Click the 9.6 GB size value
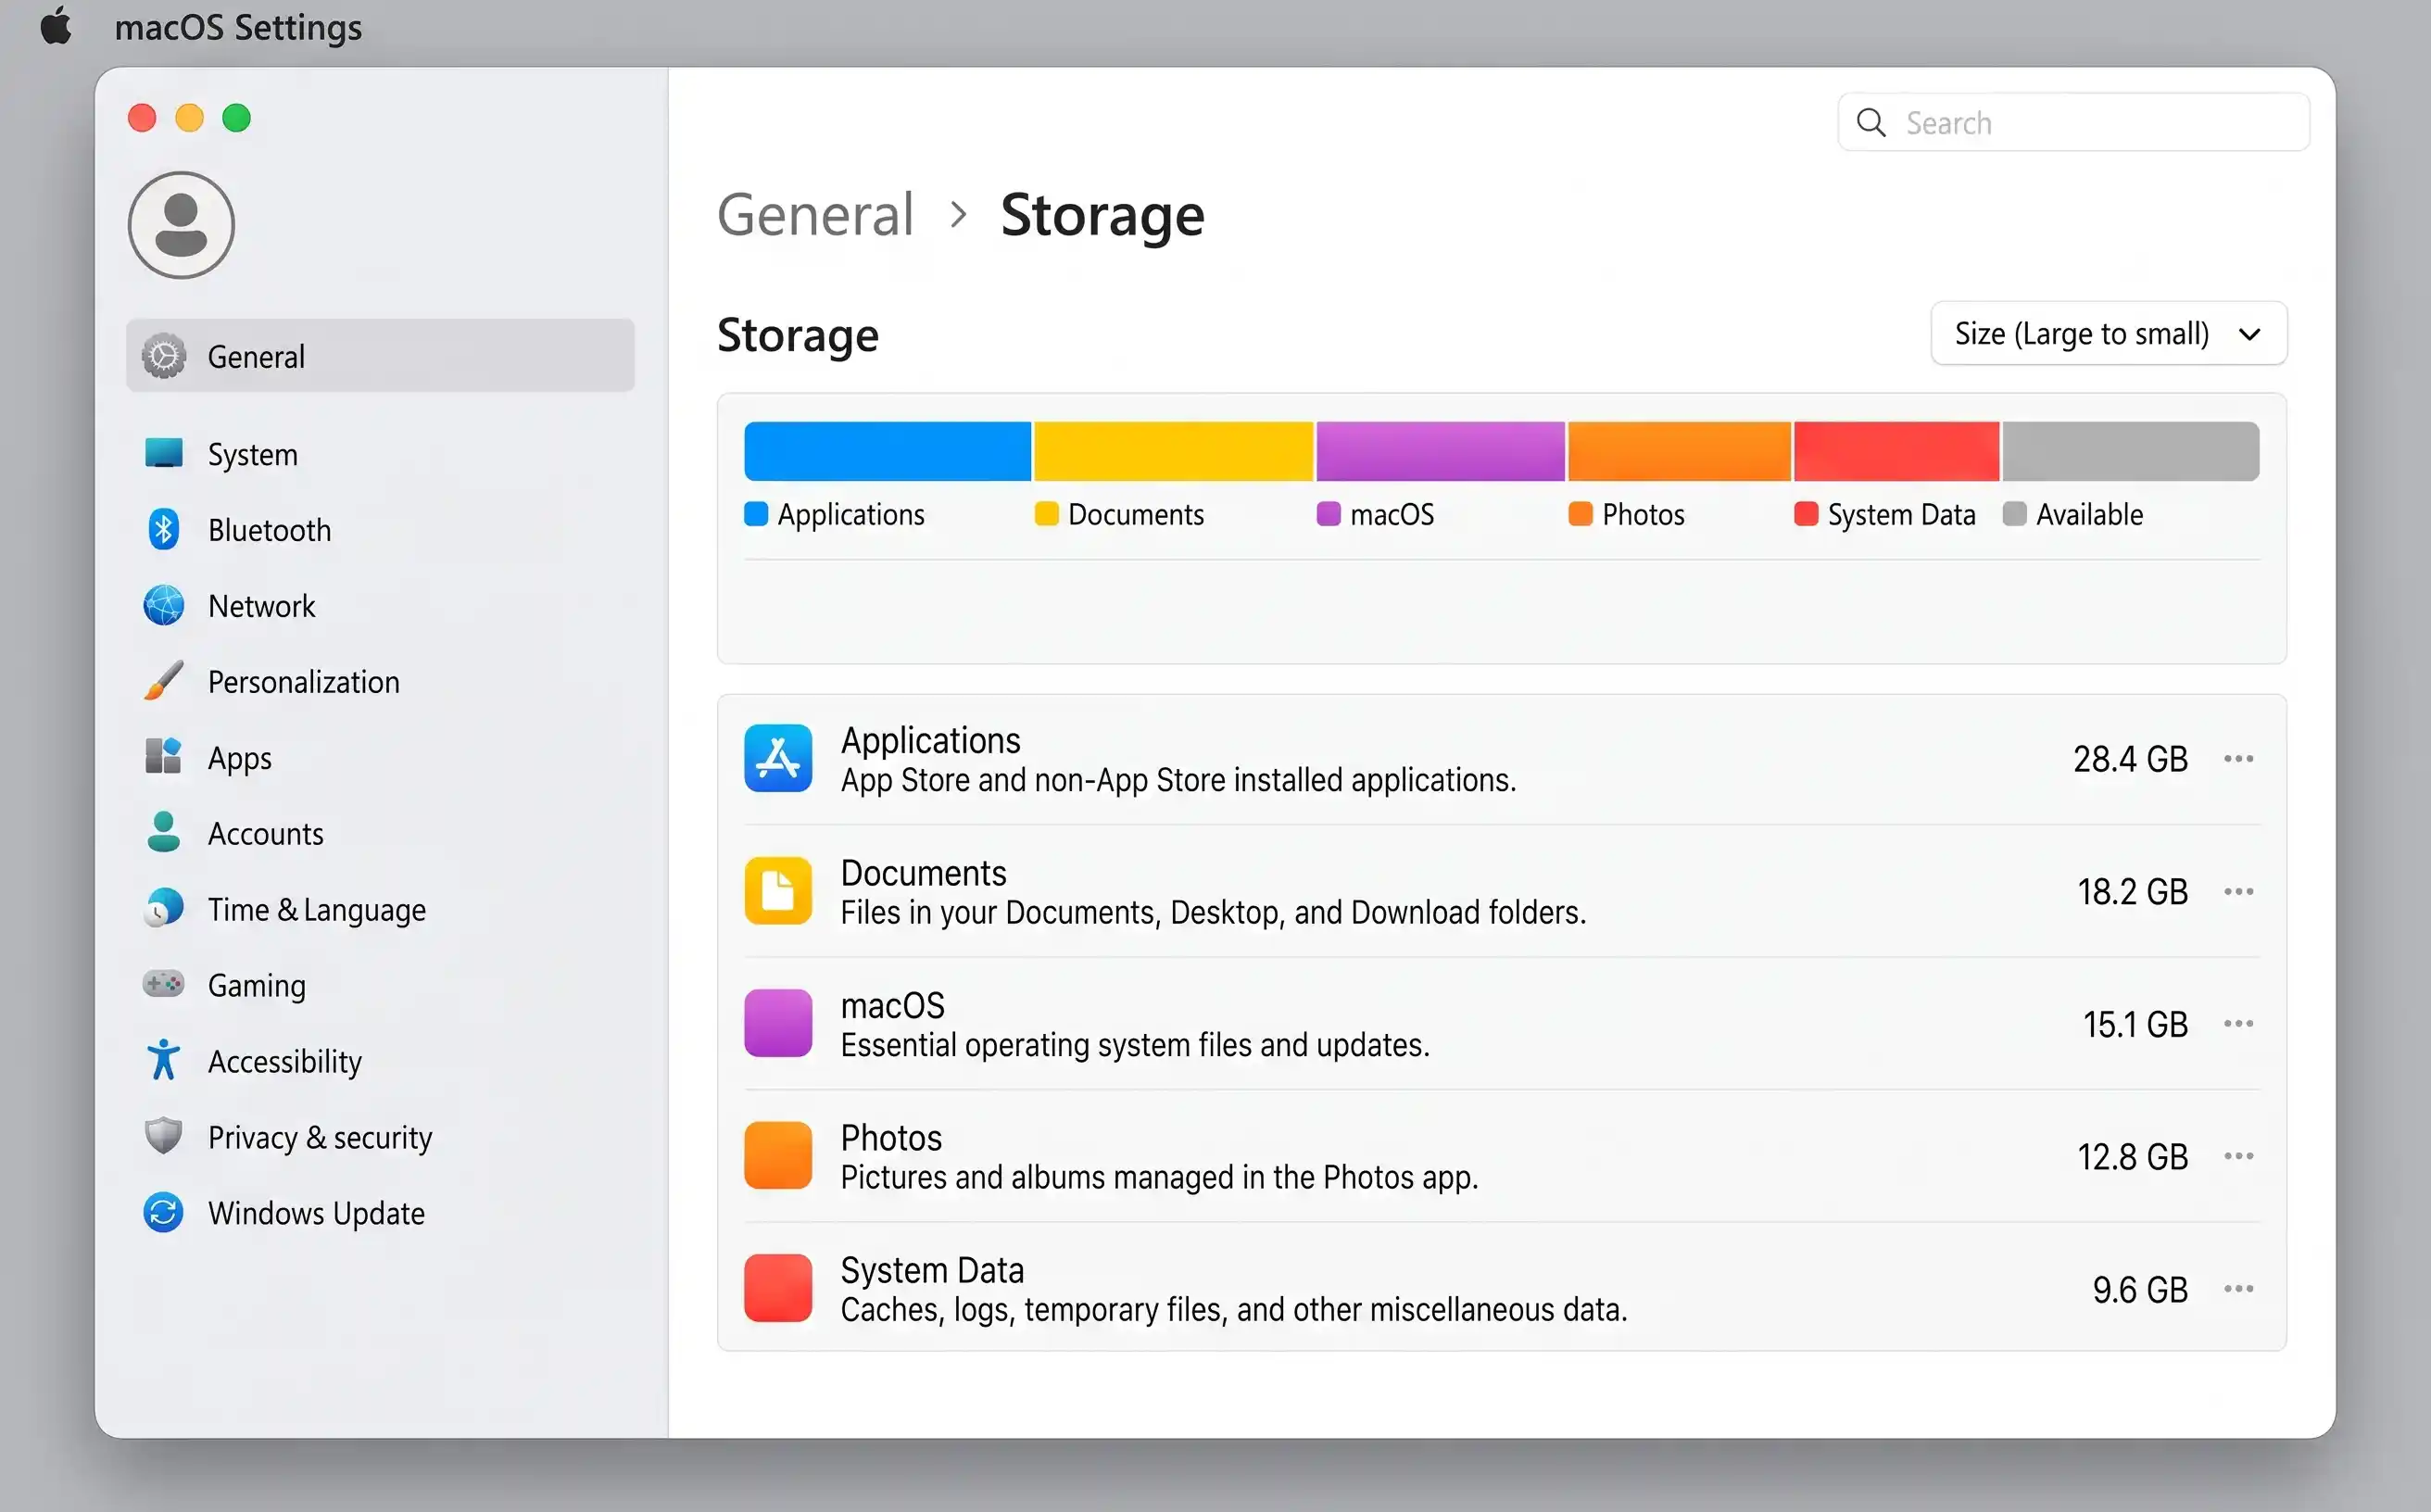2431x1512 pixels. point(2140,1289)
